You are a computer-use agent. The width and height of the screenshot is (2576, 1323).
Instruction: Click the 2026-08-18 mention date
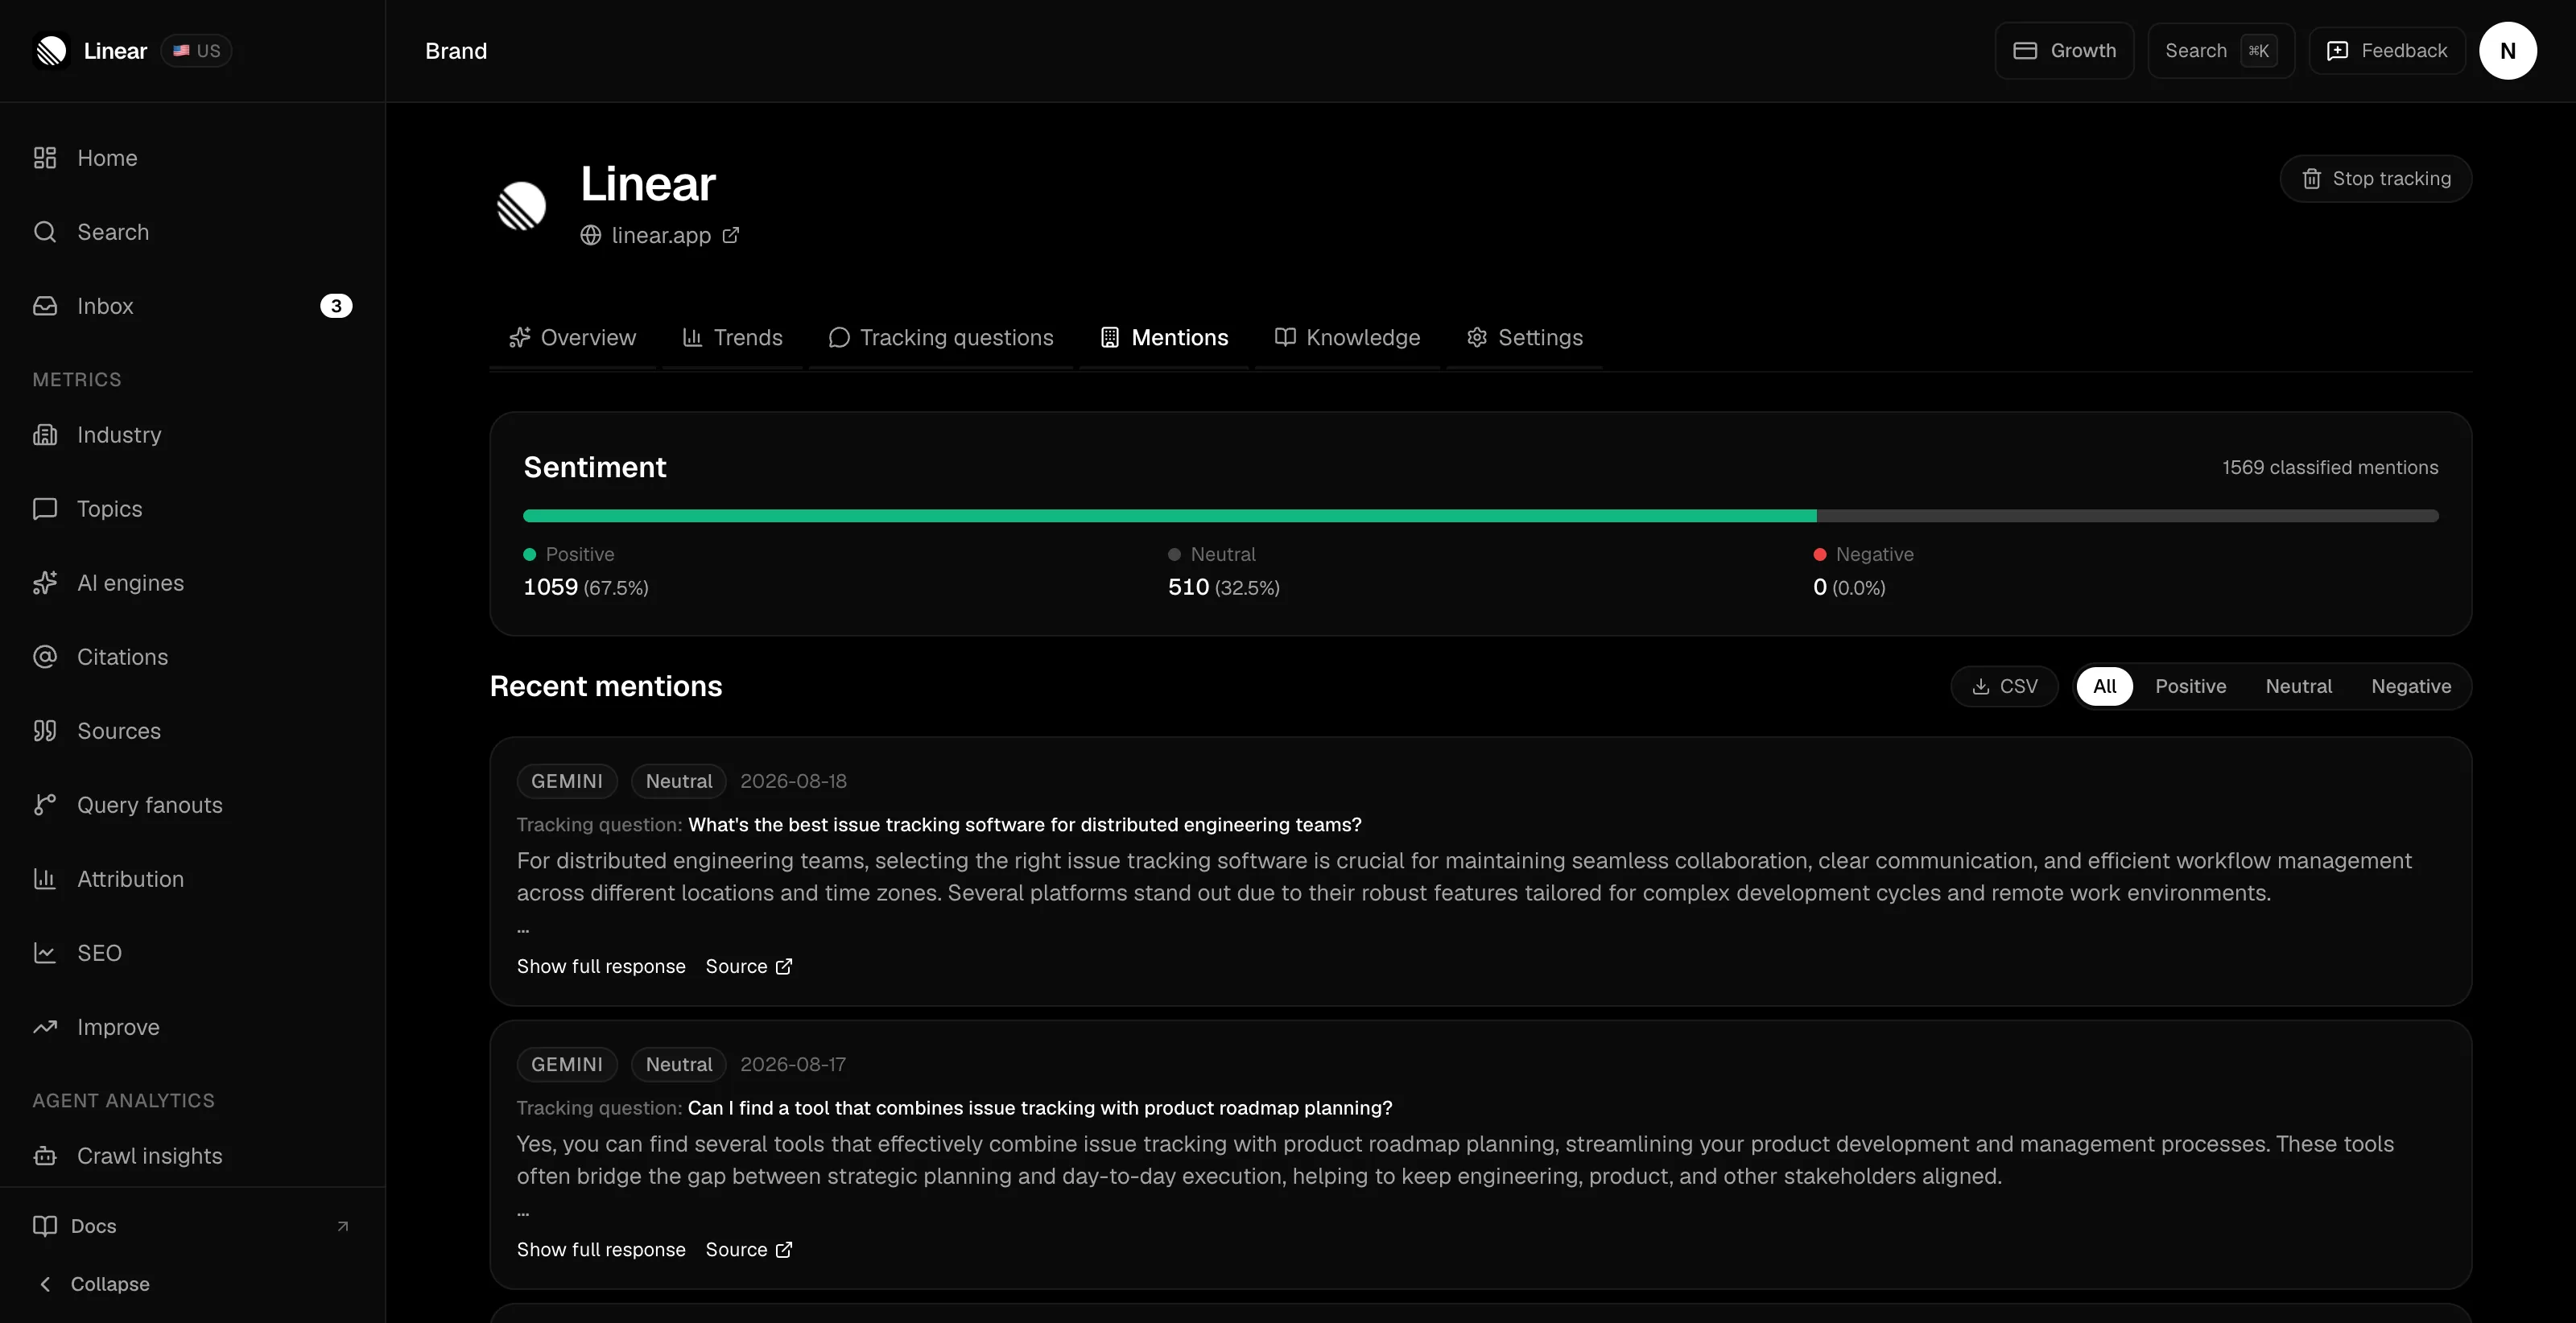[793, 781]
